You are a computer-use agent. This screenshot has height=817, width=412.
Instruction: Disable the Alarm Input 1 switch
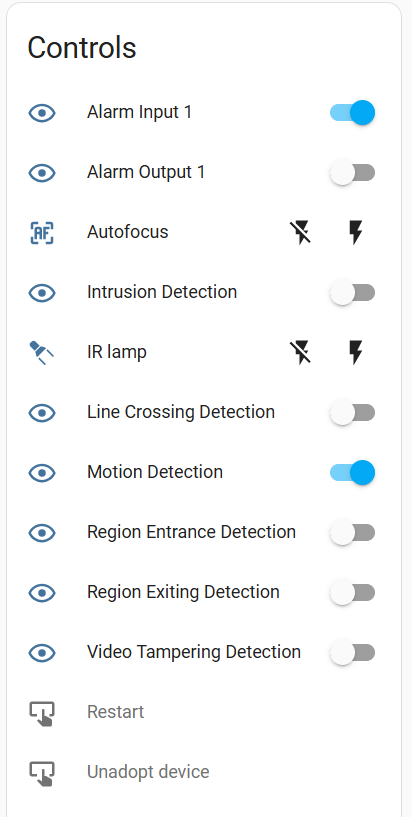pos(353,113)
